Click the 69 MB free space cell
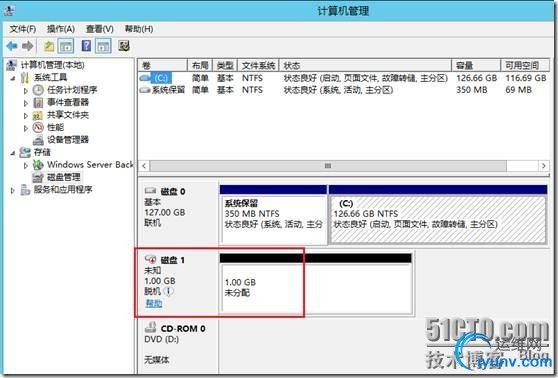 pyautogui.click(x=518, y=90)
